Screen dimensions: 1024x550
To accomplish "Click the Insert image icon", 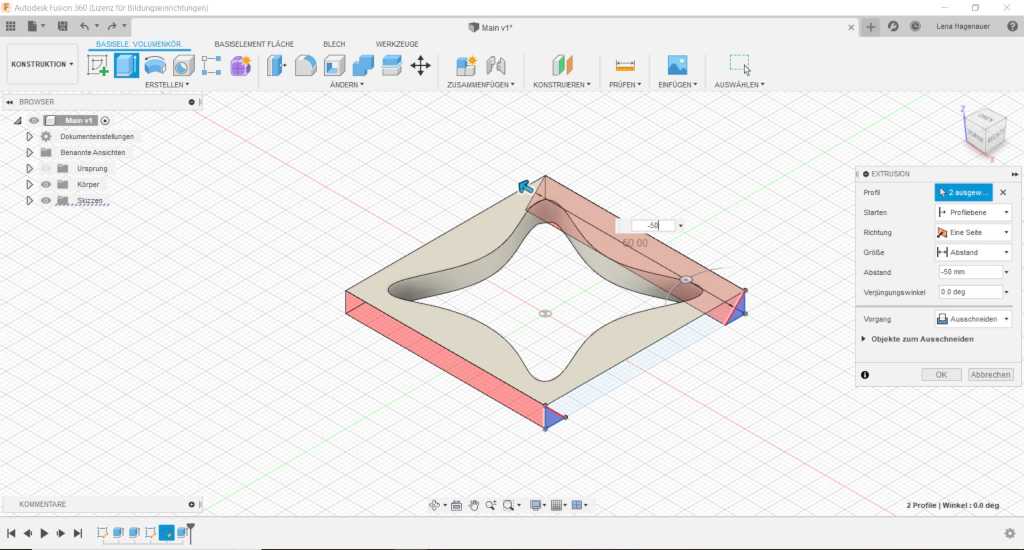I will pos(677,65).
